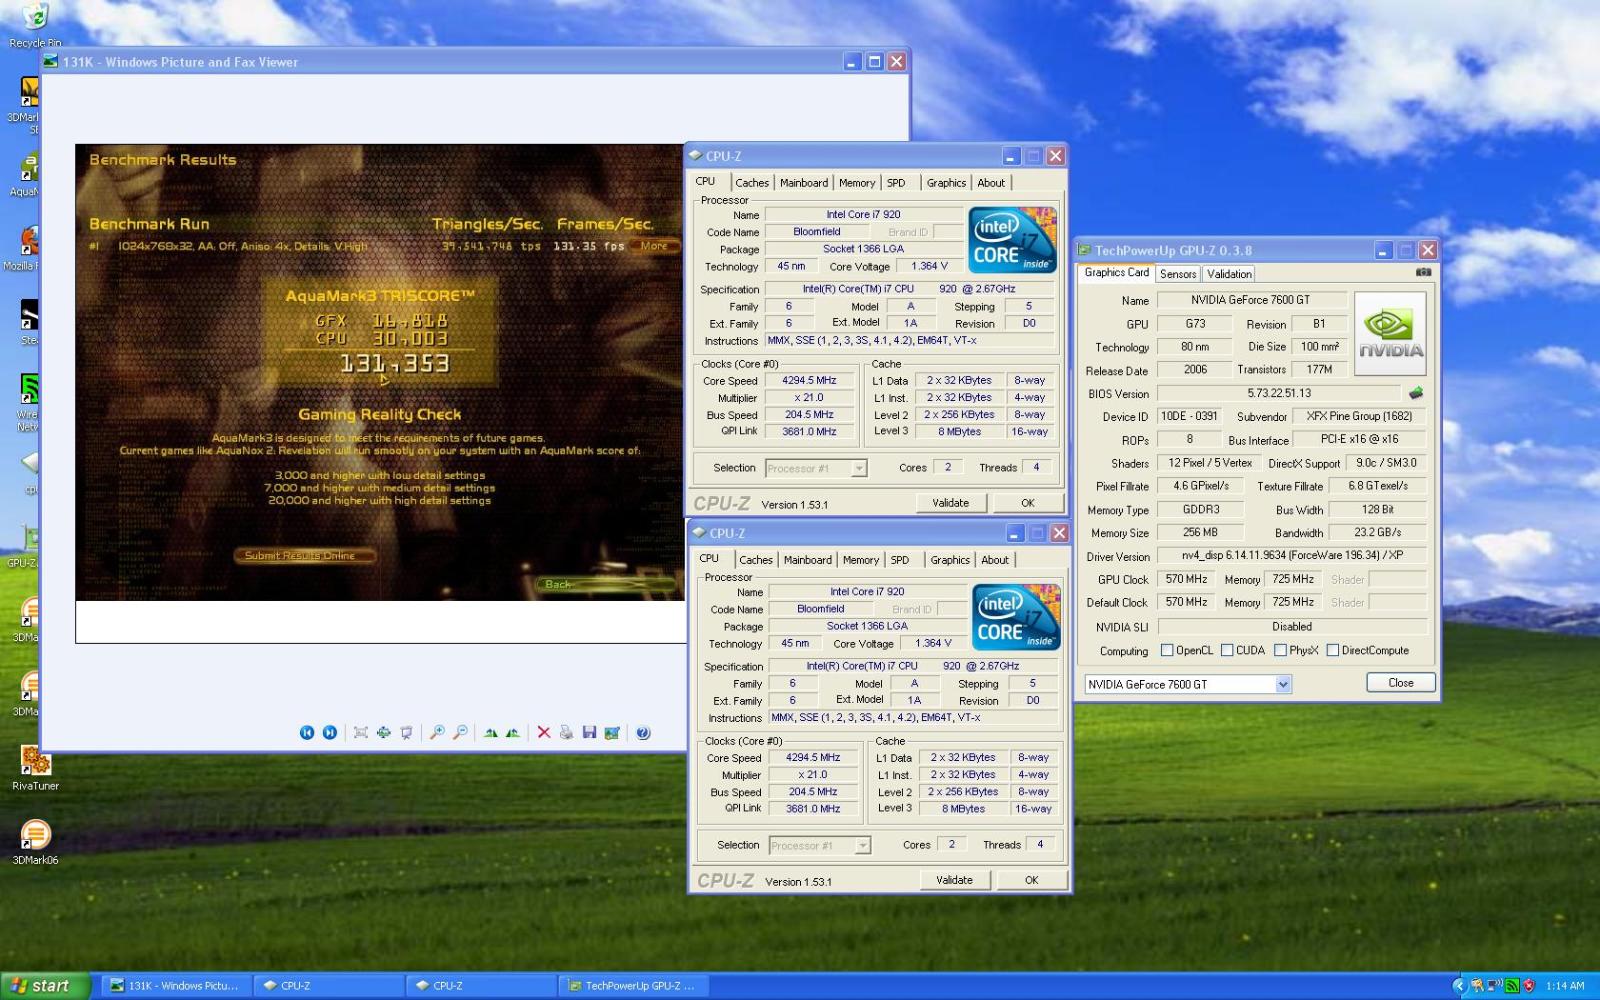Switch to Validation tab in GPU-Z
1600x1000 pixels.
[x=1229, y=274]
